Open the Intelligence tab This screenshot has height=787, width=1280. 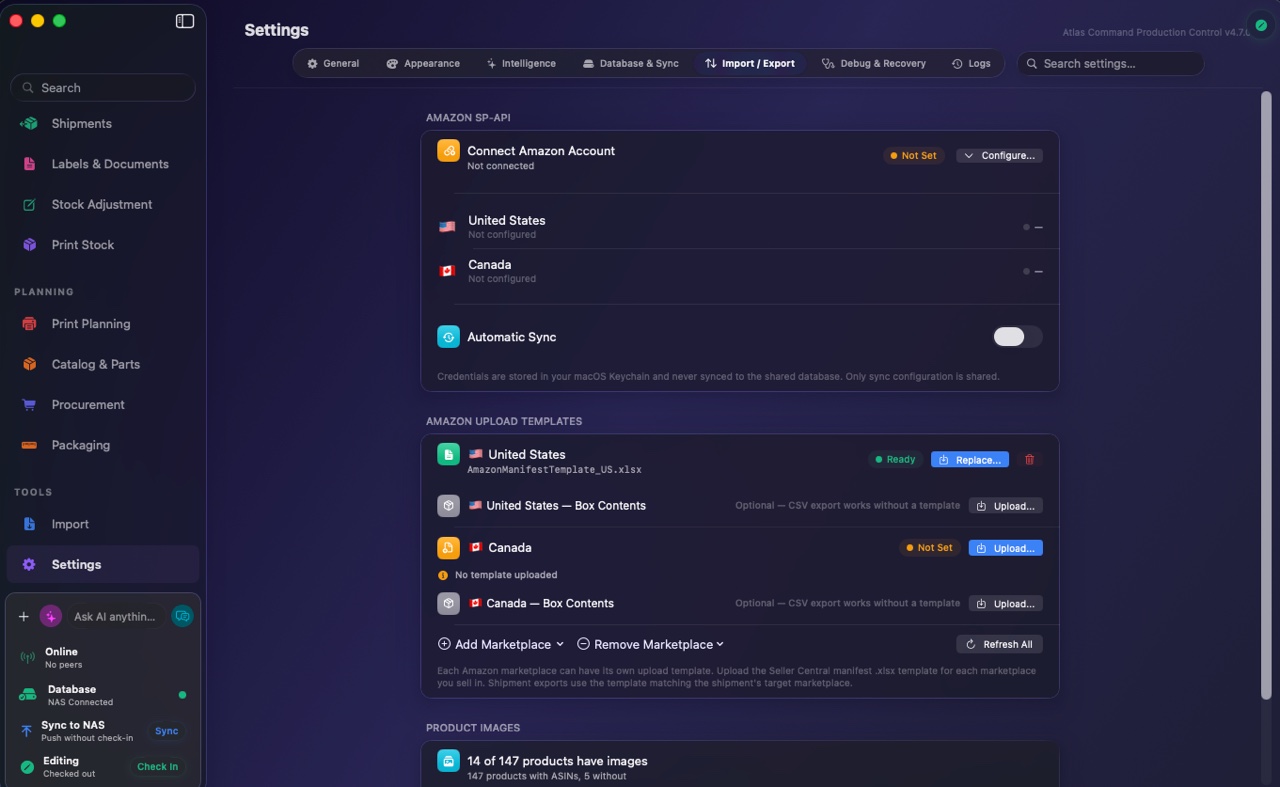[x=521, y=63]
